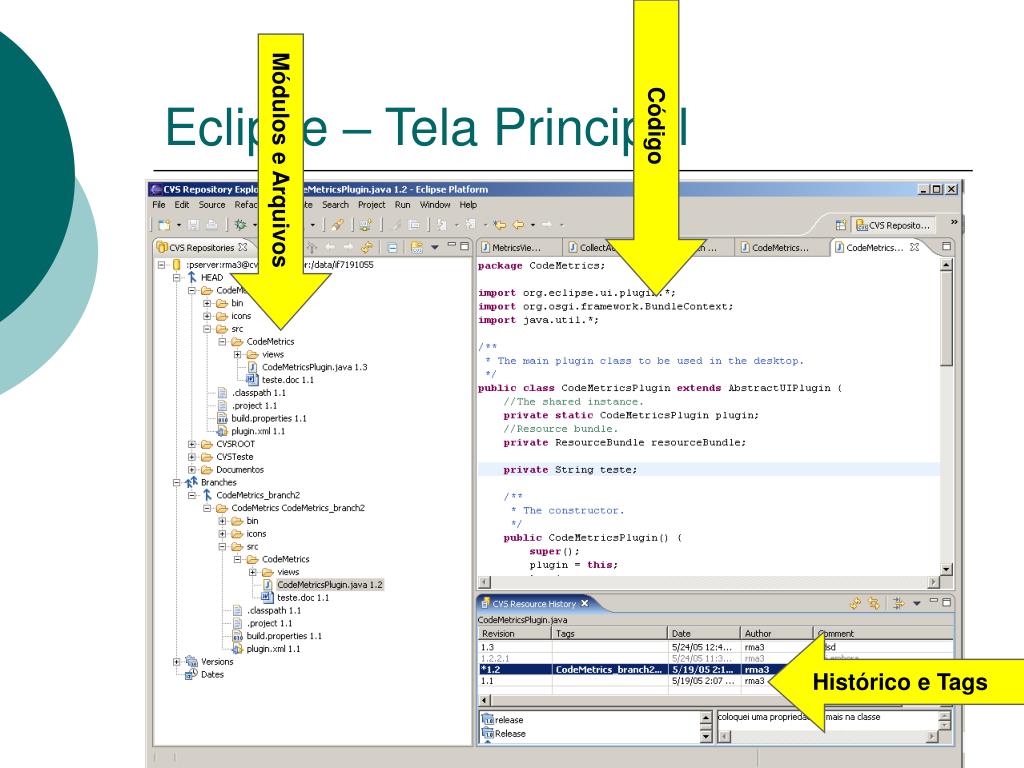Open the New wizard toolbar icon
Viewport: 1024px width, 768px height.
tap(164, 225)
